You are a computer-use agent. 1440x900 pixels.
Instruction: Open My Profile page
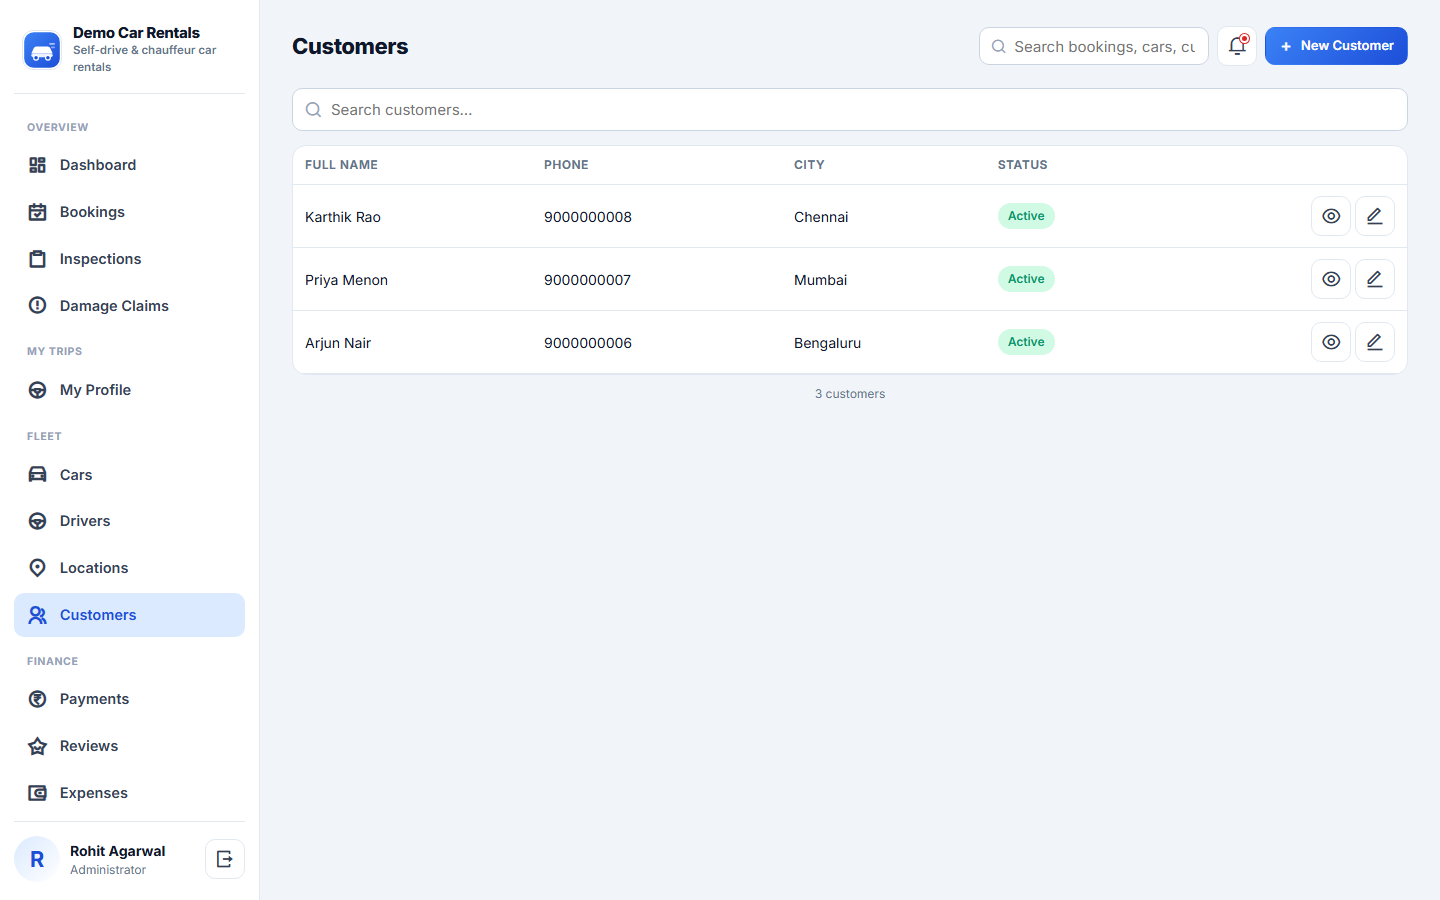point(129,390)
